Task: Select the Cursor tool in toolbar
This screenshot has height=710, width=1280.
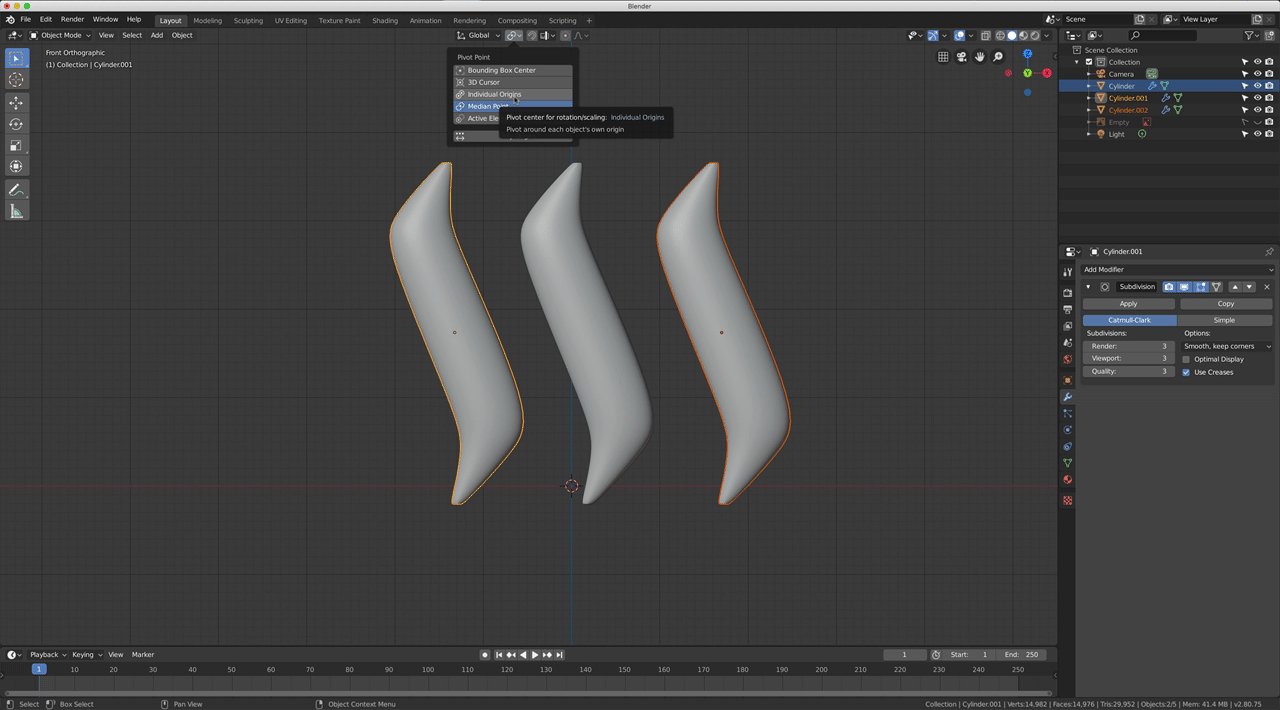Action: coord(16,80)
